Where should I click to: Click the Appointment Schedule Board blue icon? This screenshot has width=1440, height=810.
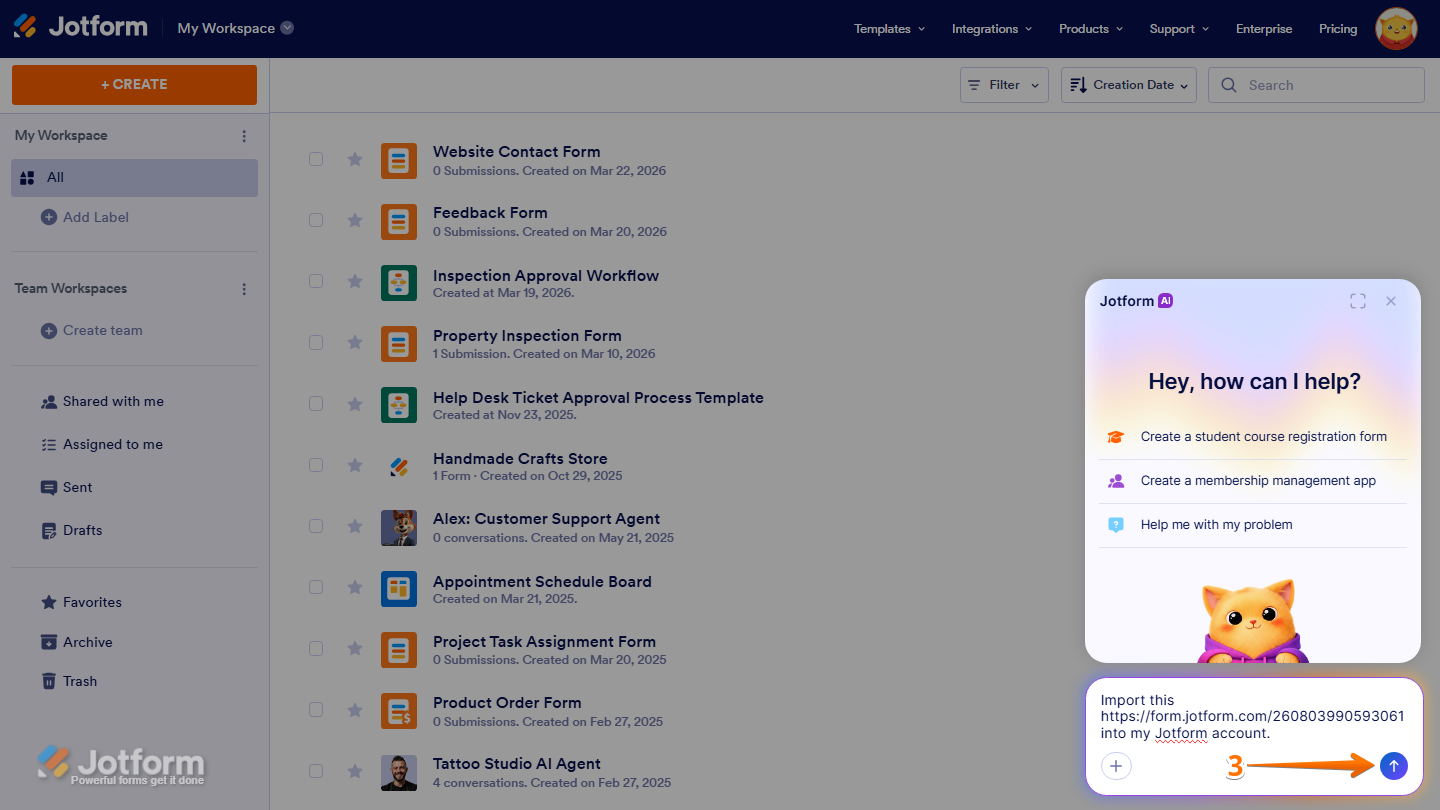pos(399,589)
